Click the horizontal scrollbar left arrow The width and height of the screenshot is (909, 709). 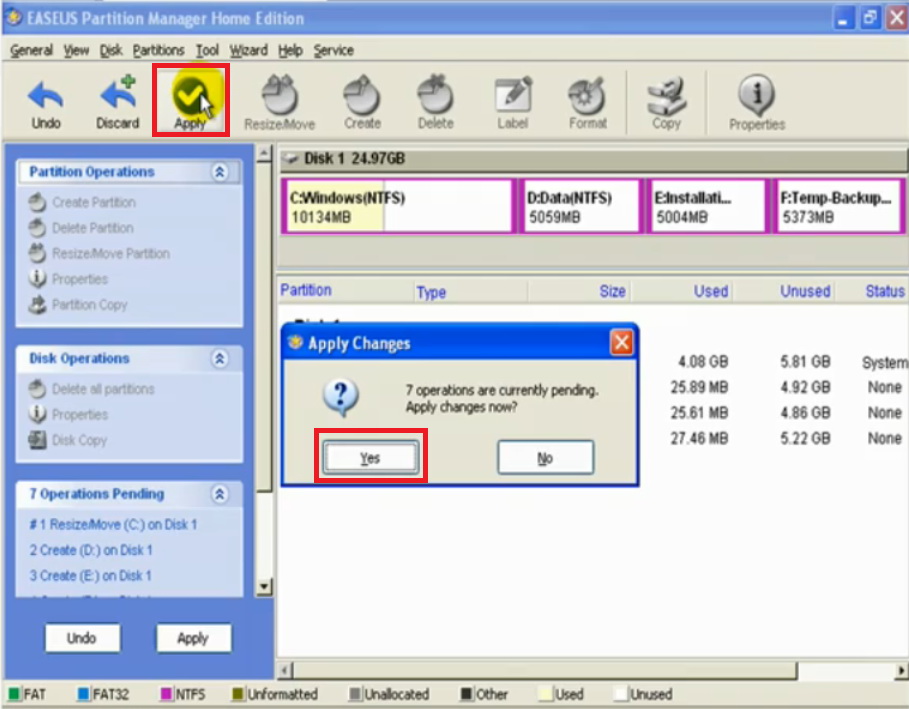pos(285,671)
